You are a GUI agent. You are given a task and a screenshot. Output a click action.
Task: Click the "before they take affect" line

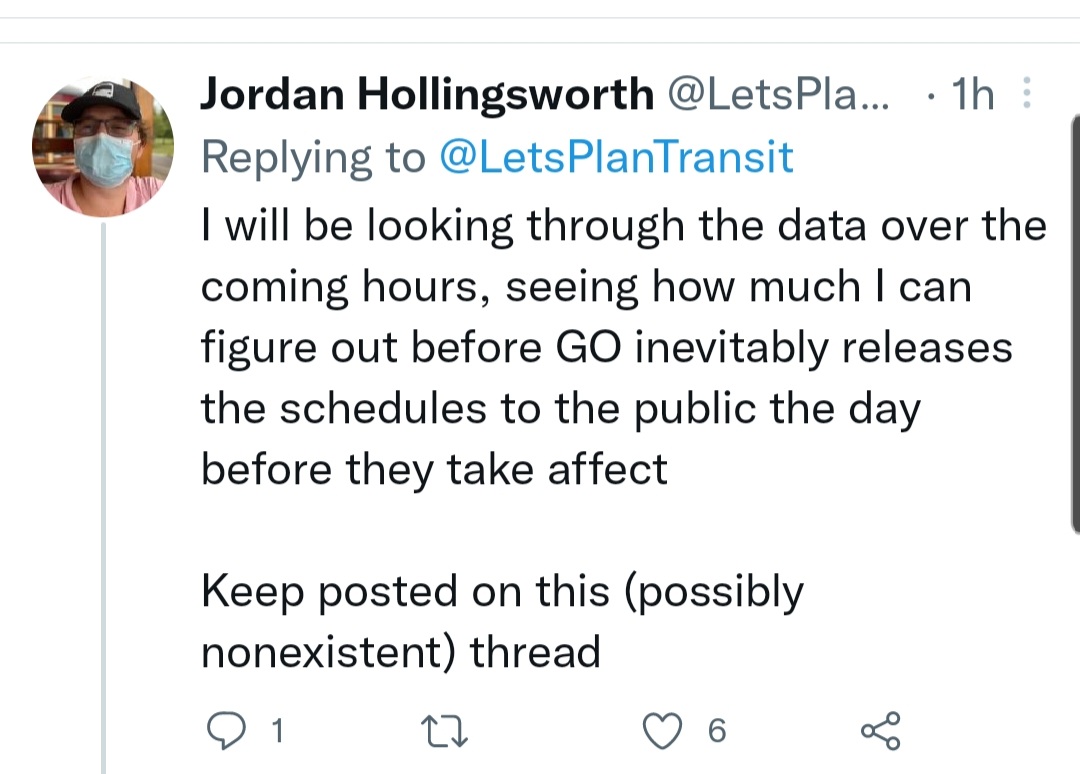pos(434,469)
